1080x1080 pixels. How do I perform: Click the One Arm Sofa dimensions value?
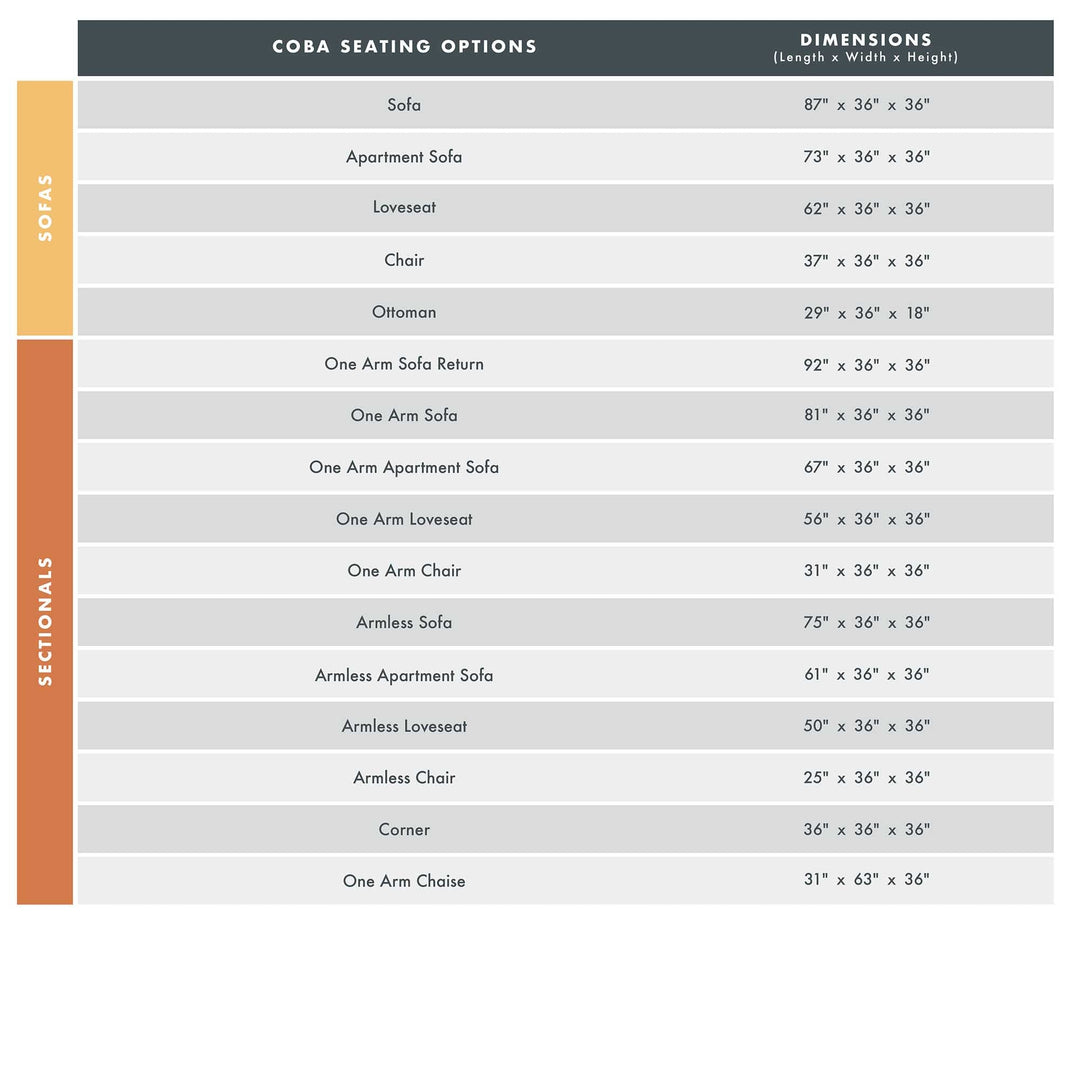(x=866, y=415)
